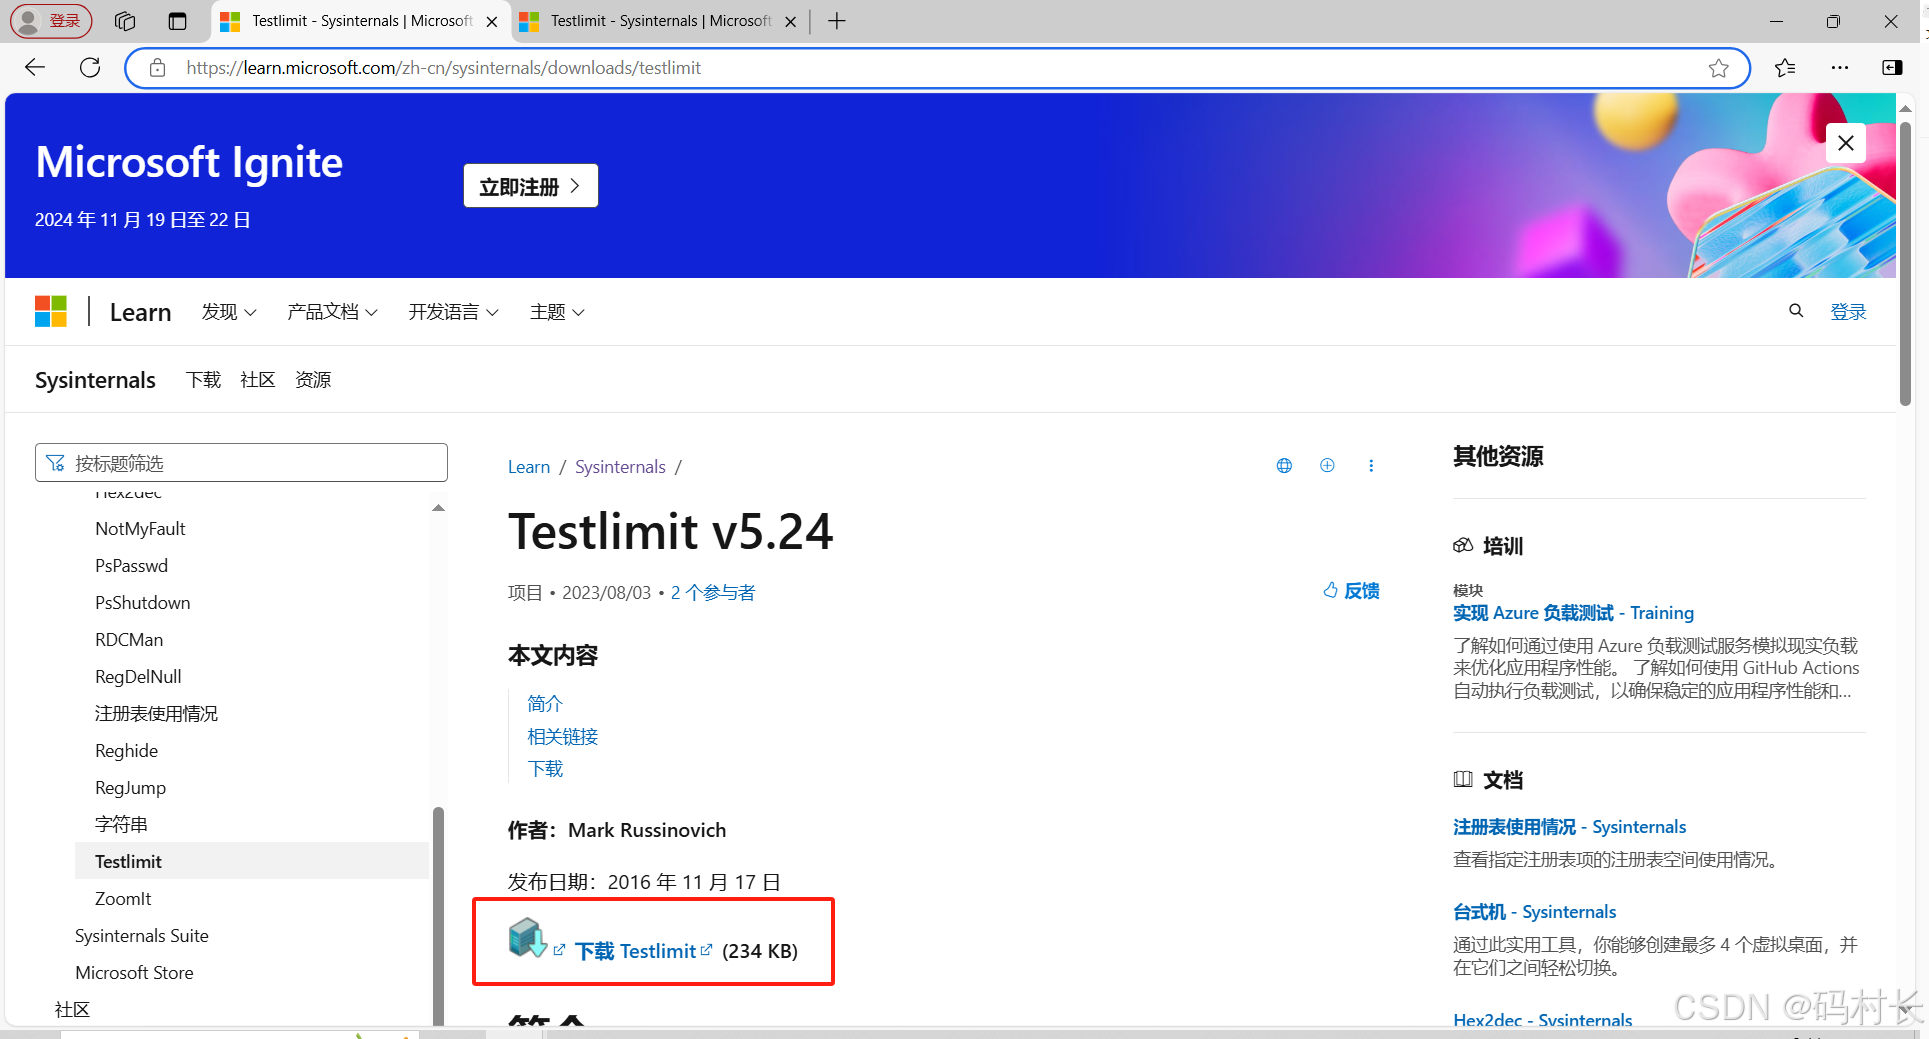Click the Microsoft logo
The width and height of the screenshot is (1929, 1039).
[x=51, y=311]
